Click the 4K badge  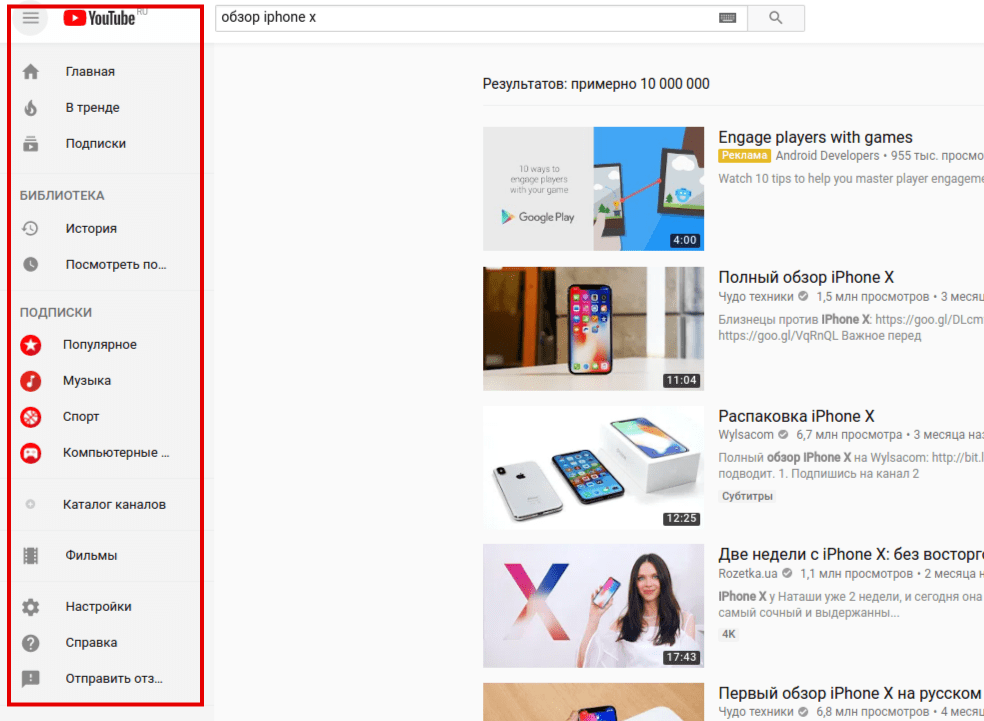point(729,634)
